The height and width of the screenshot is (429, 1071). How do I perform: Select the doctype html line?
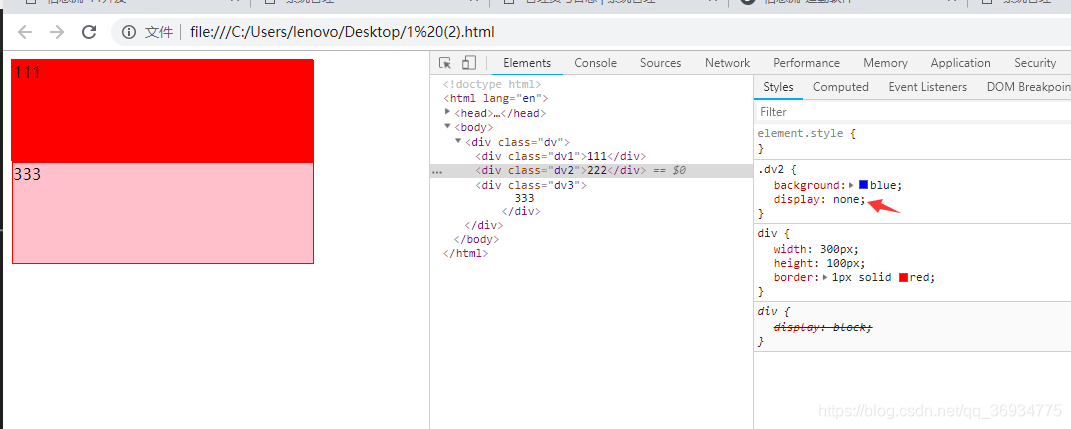tap(492, 84)
